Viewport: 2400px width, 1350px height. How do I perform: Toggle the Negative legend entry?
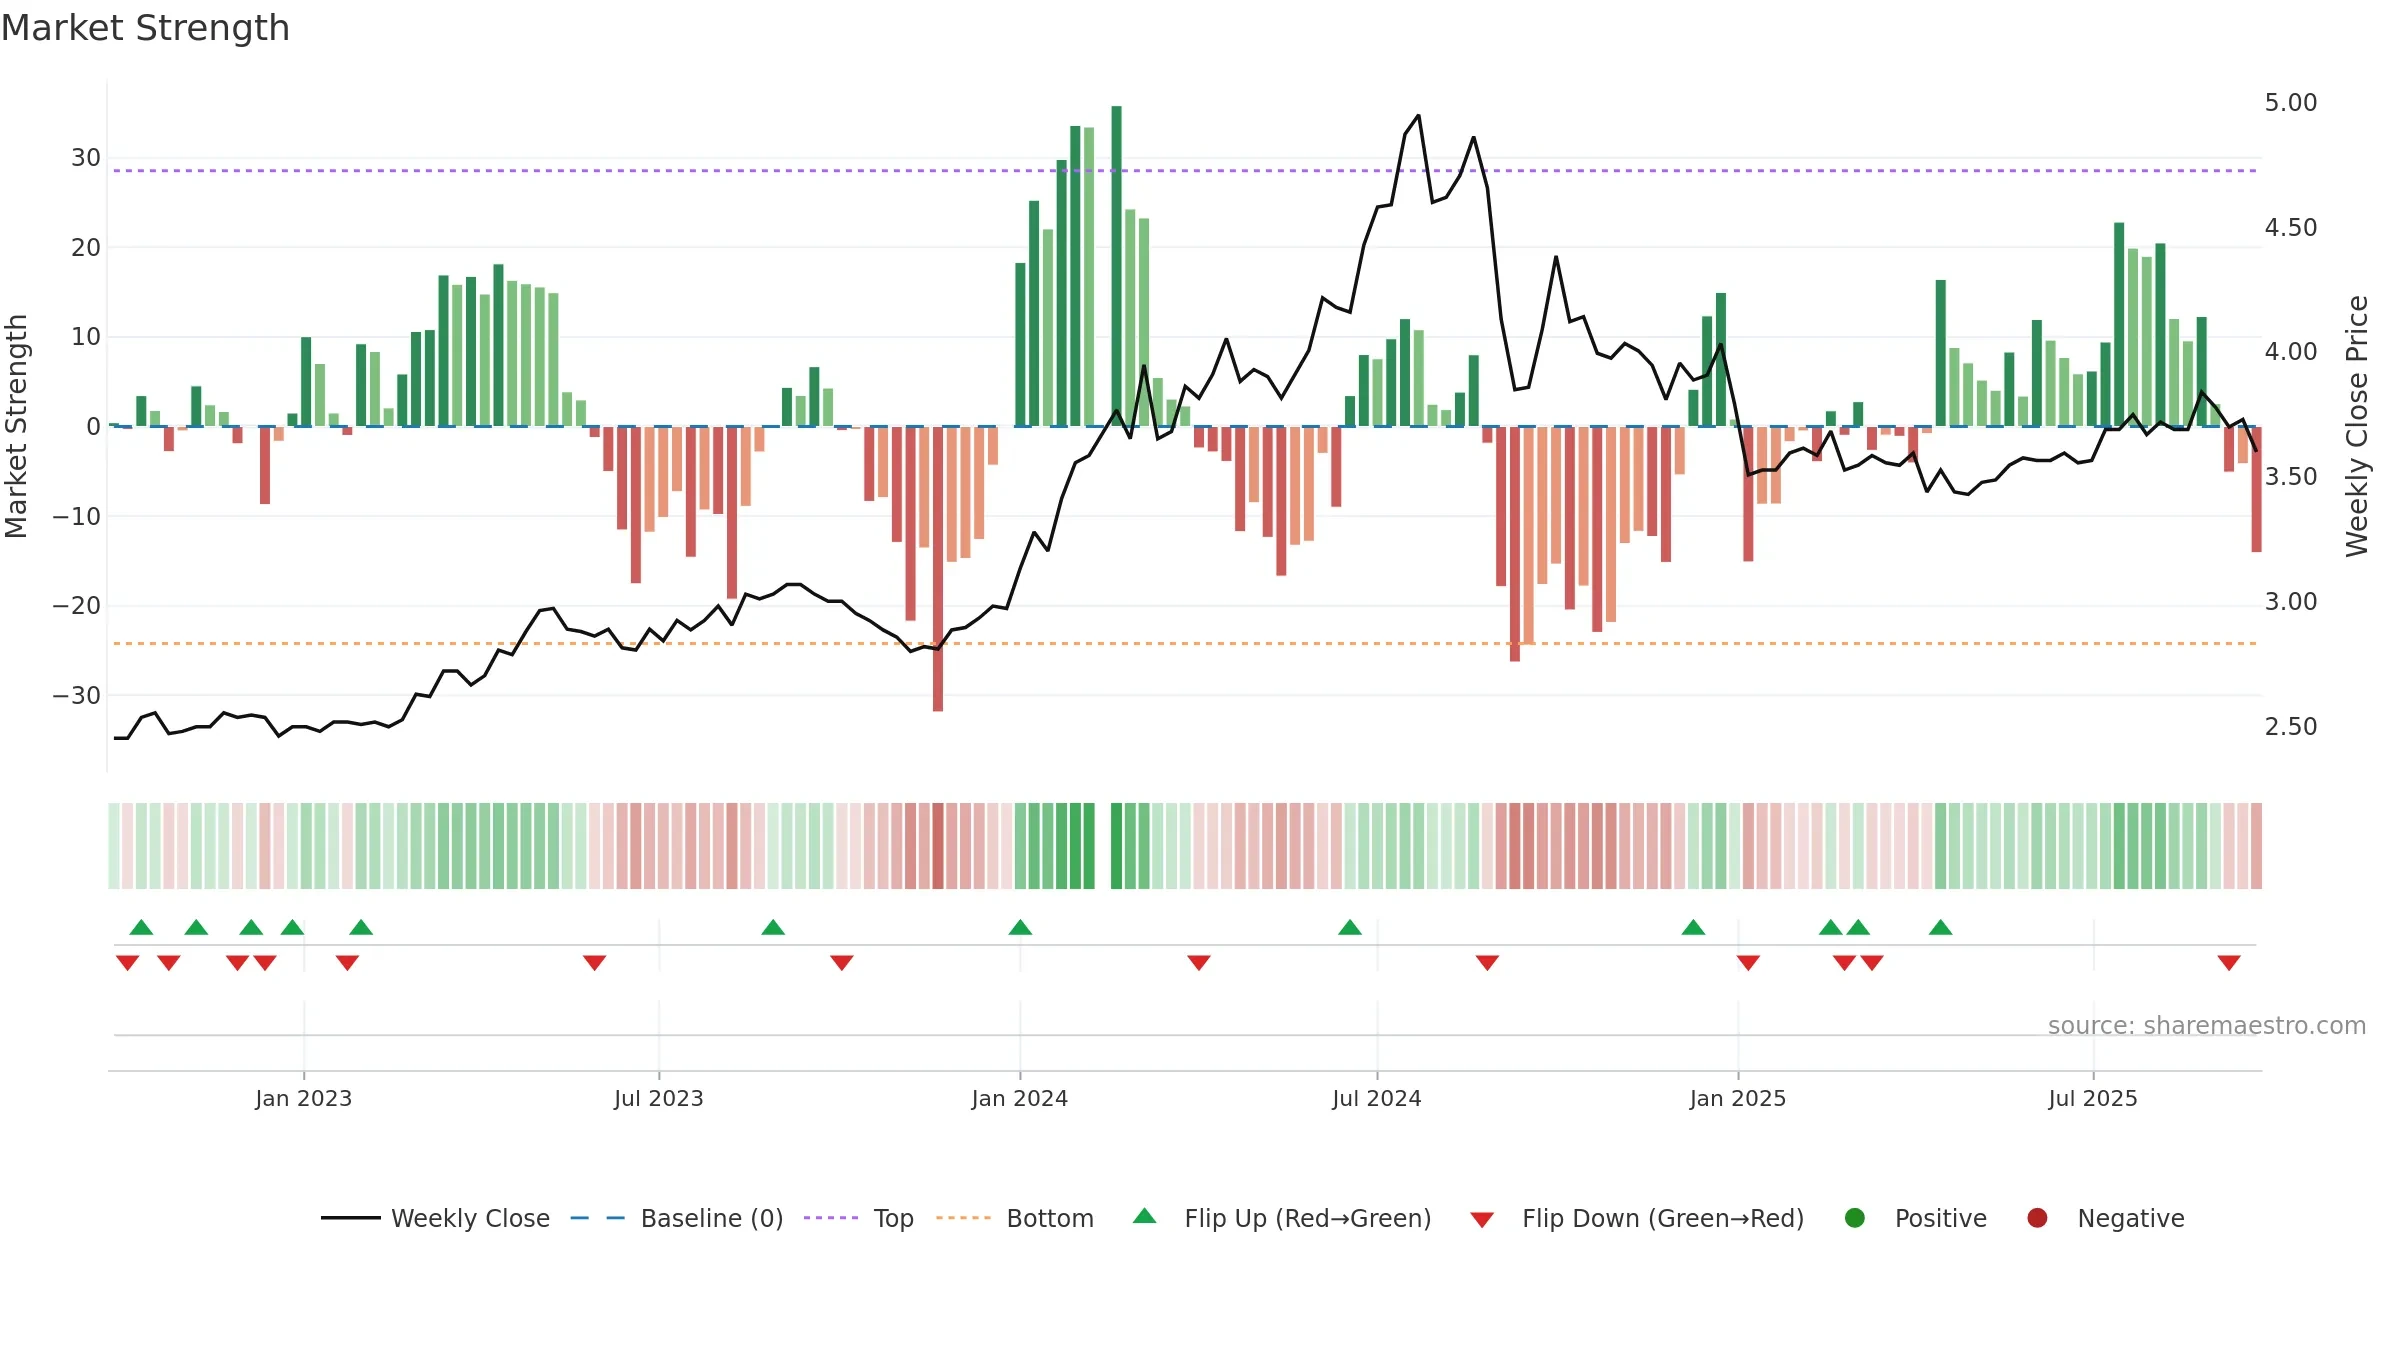pyautogui.click(x=2105, y=1218)
